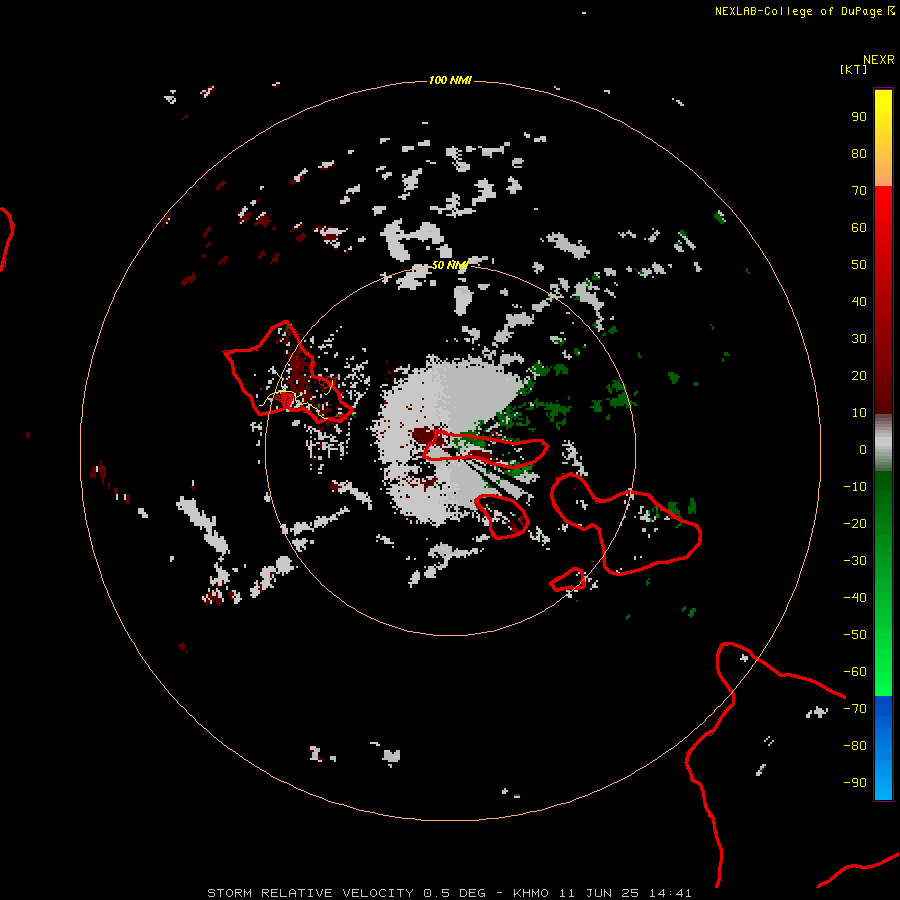Click the 70 value on the velocity scale
Viewport: 900px width, 900px height.
click(x=859, y=191)
